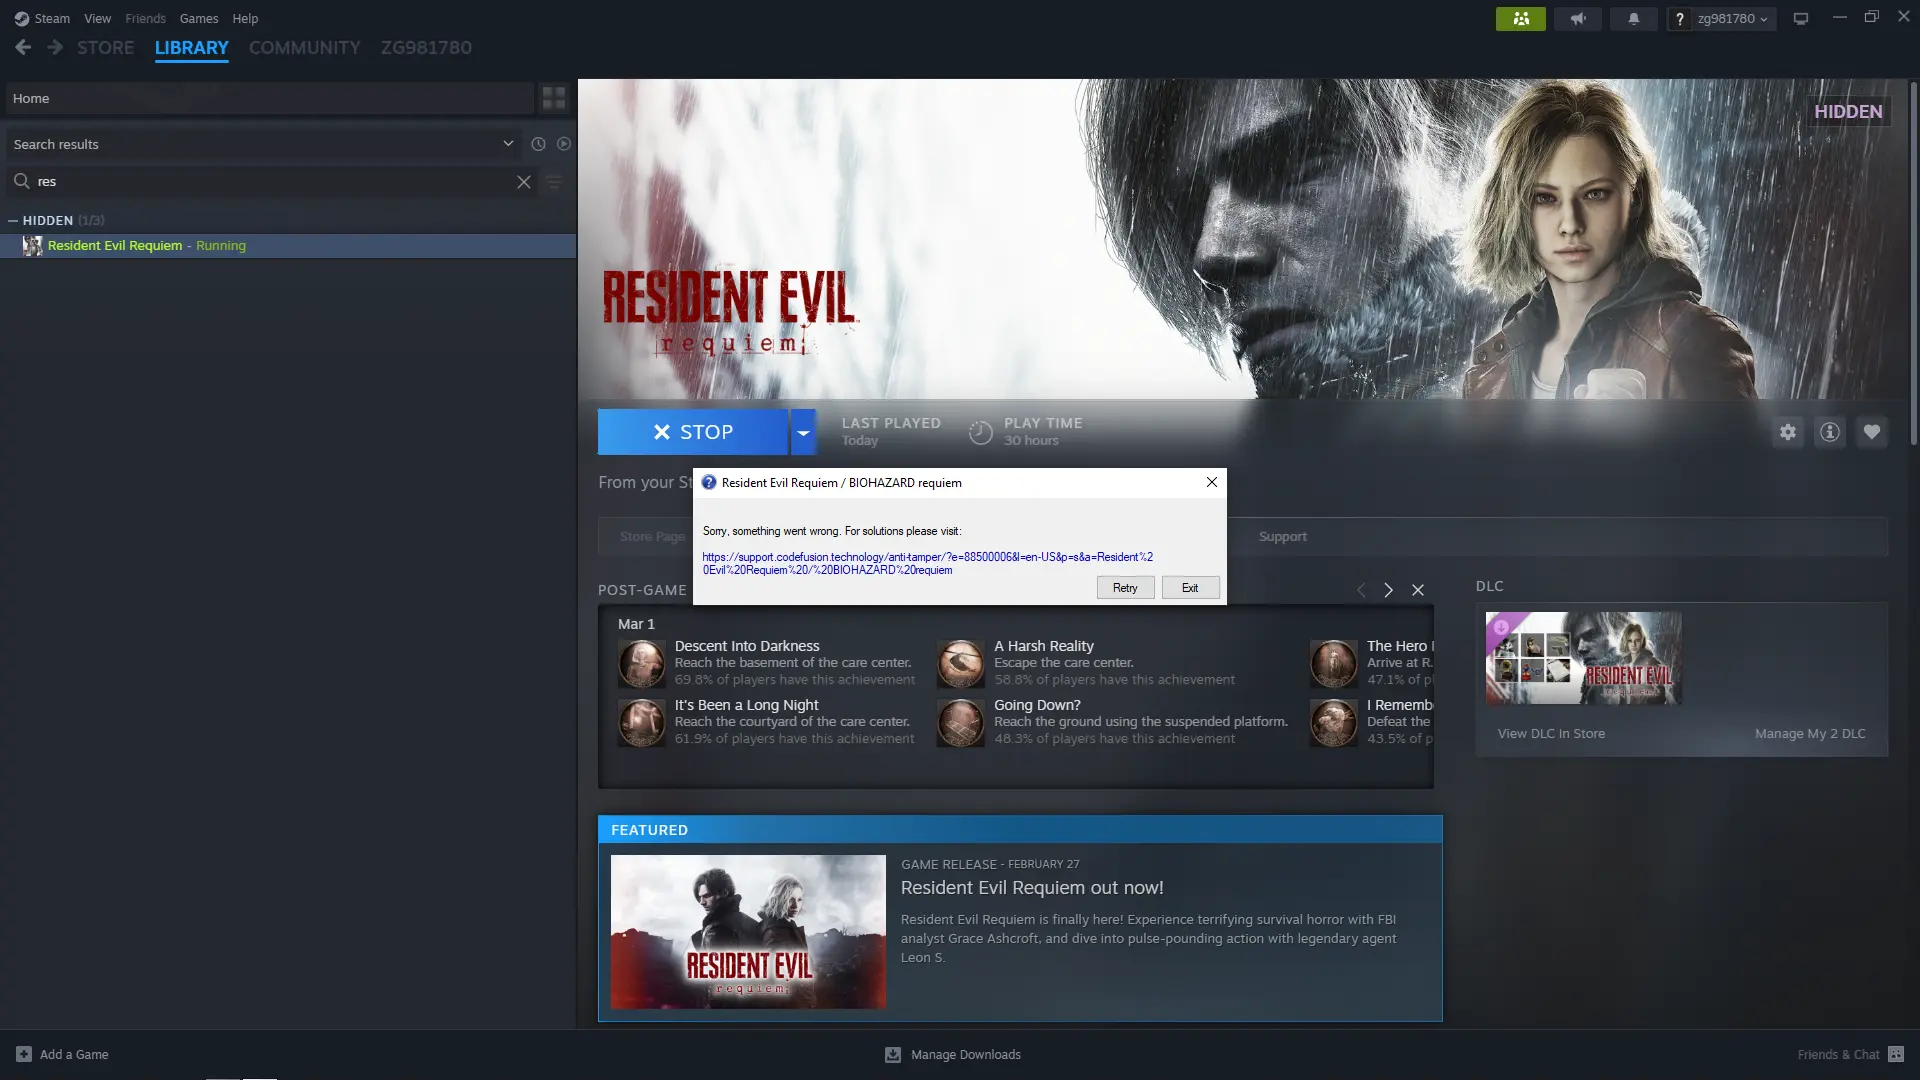Stop the running game
The width and height of the screenshot is (1920, 1080).
[x=693, y=432]
